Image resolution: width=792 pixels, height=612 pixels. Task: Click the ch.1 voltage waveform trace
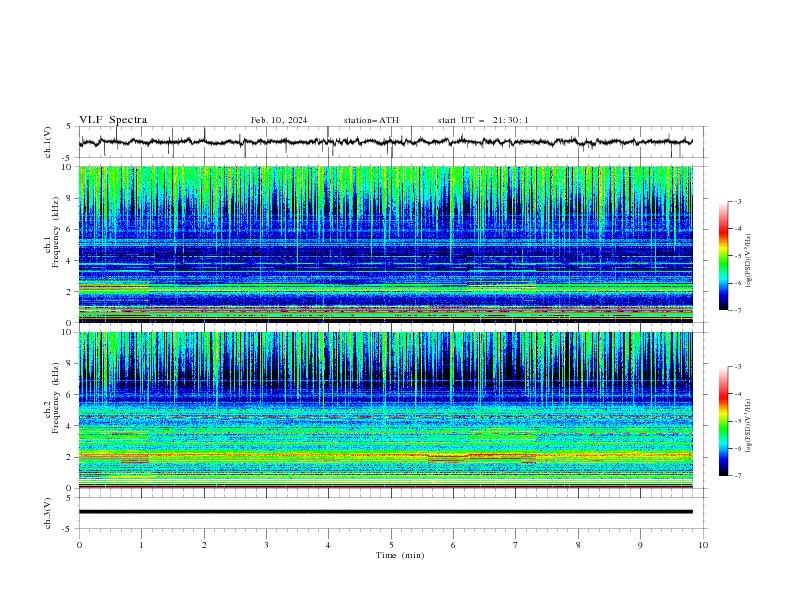click(385, 142)
